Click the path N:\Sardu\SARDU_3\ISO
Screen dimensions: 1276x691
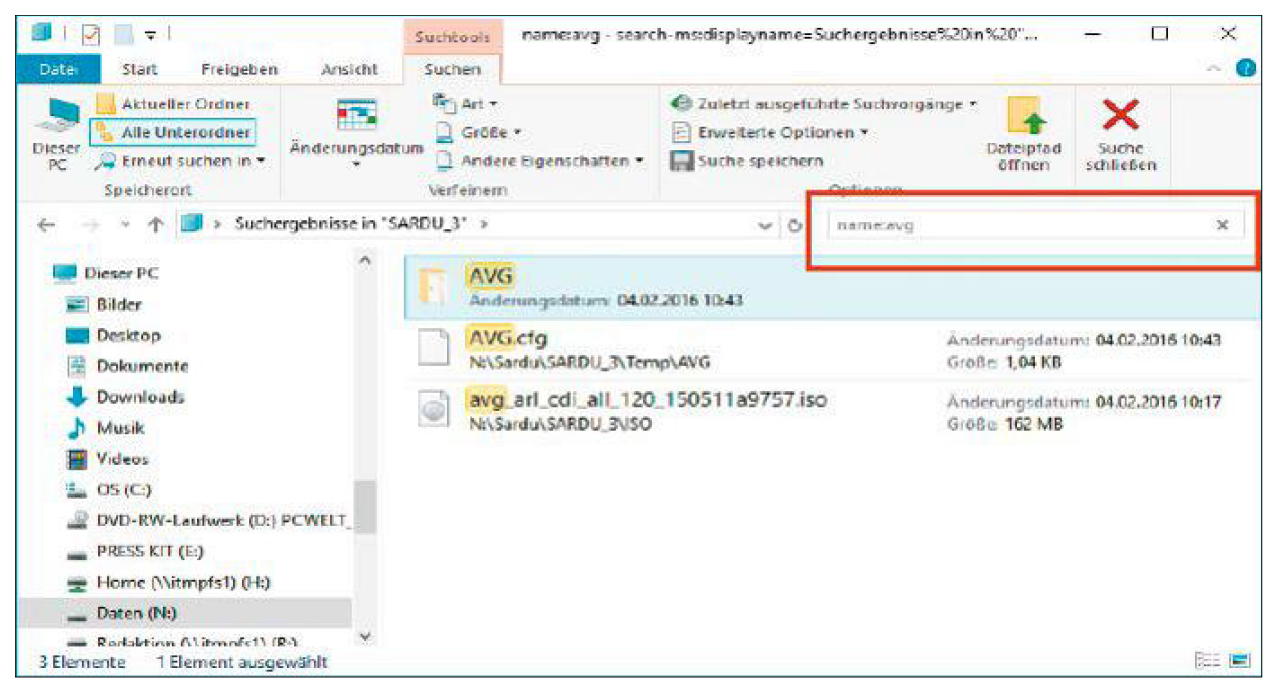coord(561,424)
